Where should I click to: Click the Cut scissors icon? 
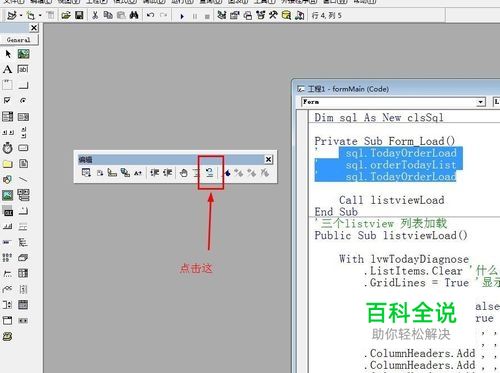[95, 15]
